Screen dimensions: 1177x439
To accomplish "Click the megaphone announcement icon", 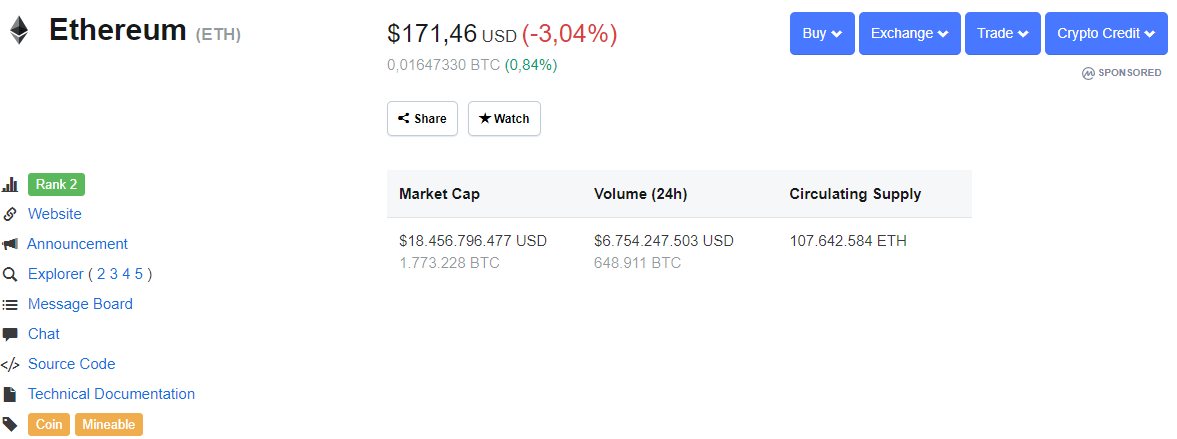I will pyautogui.click(x=10, y=244).
